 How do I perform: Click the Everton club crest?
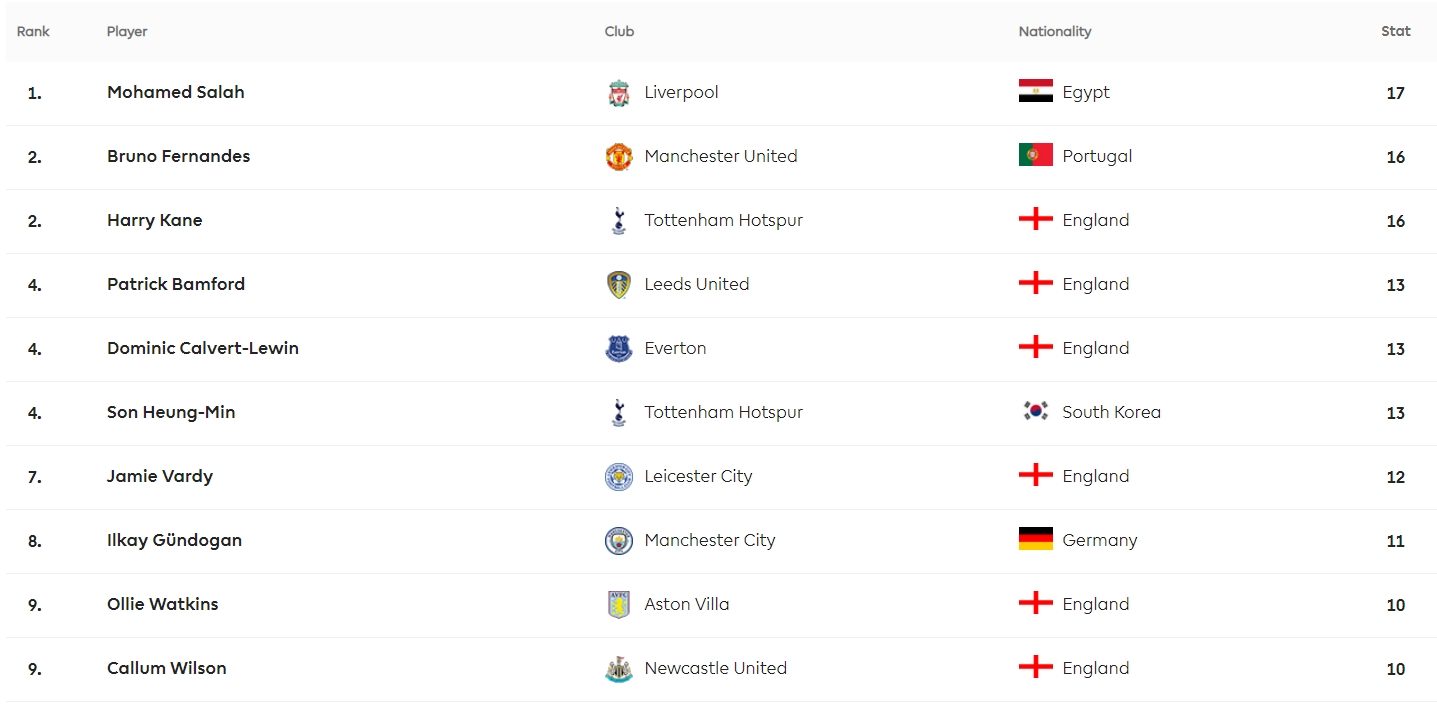(619, 349)
